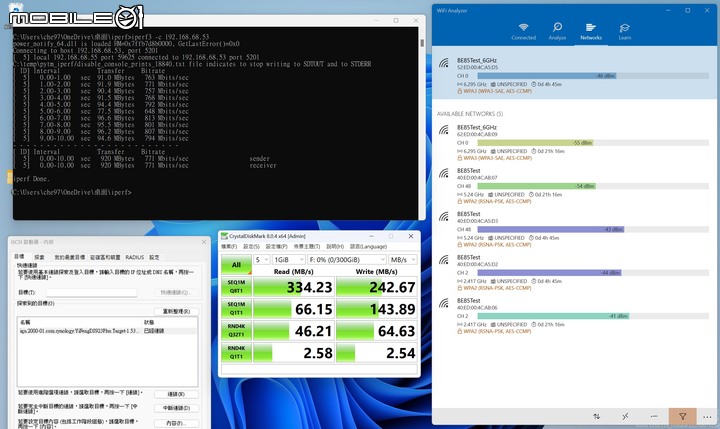Open the three-dot more menu in WiFi Analyzer
The image size is (720, 429).
(x=707, y=417)
